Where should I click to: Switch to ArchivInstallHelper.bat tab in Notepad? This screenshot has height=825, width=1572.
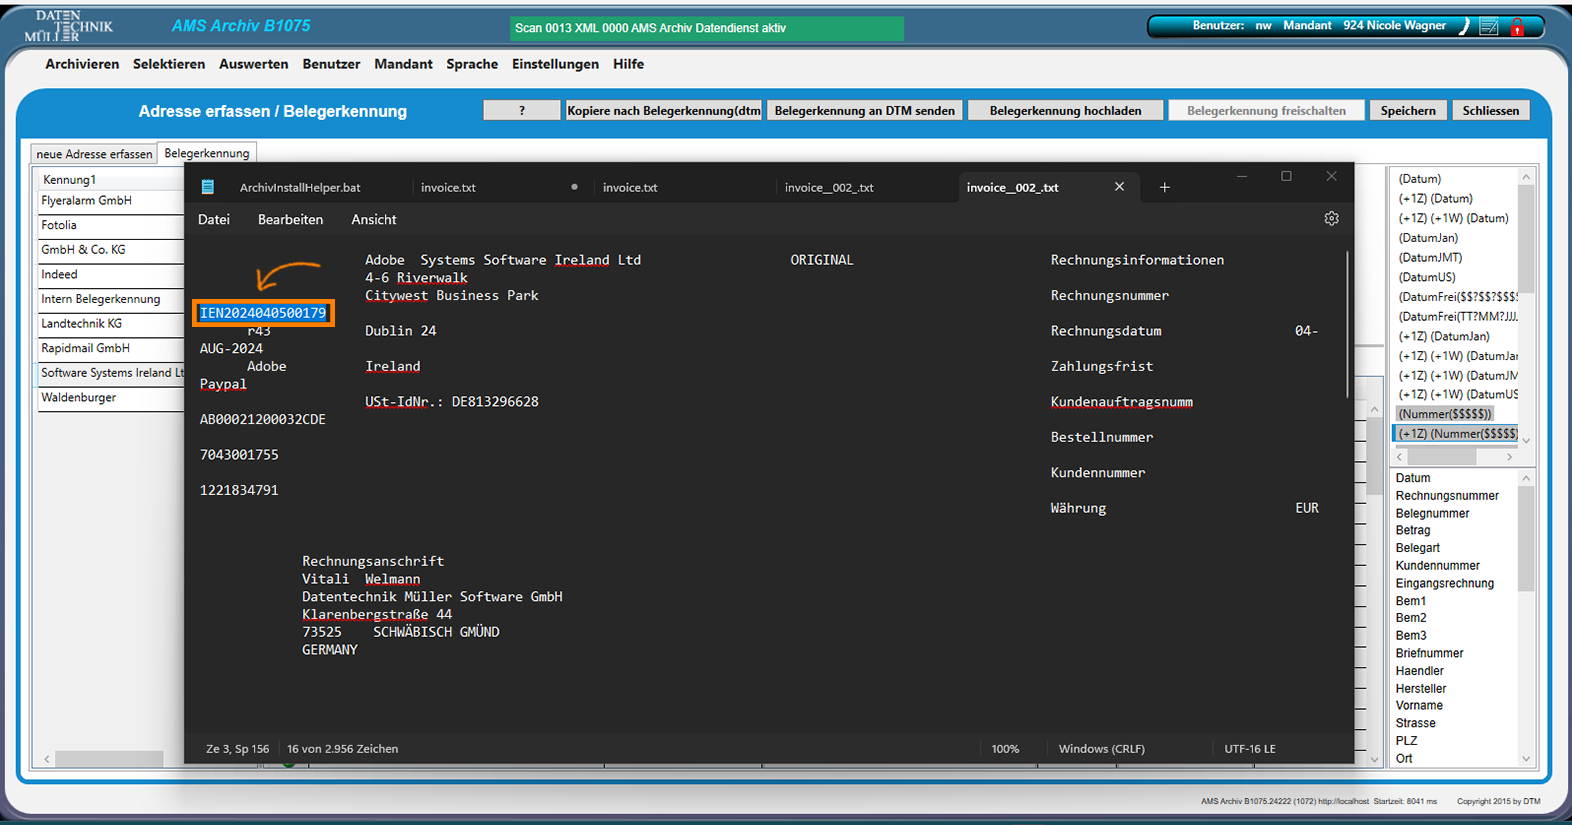300,187
